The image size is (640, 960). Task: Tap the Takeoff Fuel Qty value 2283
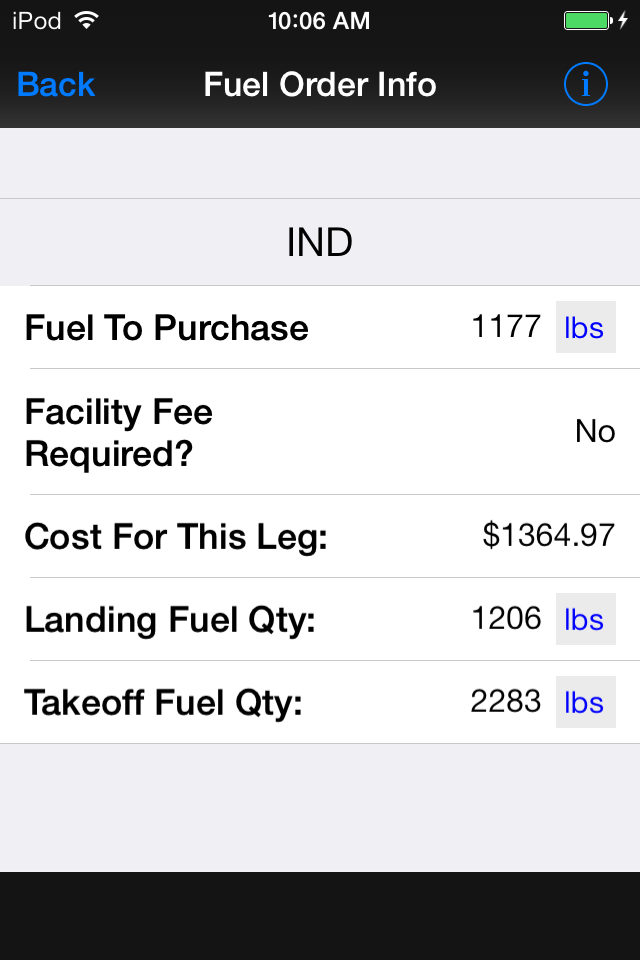pyautogui.click(x=506, y=702)
